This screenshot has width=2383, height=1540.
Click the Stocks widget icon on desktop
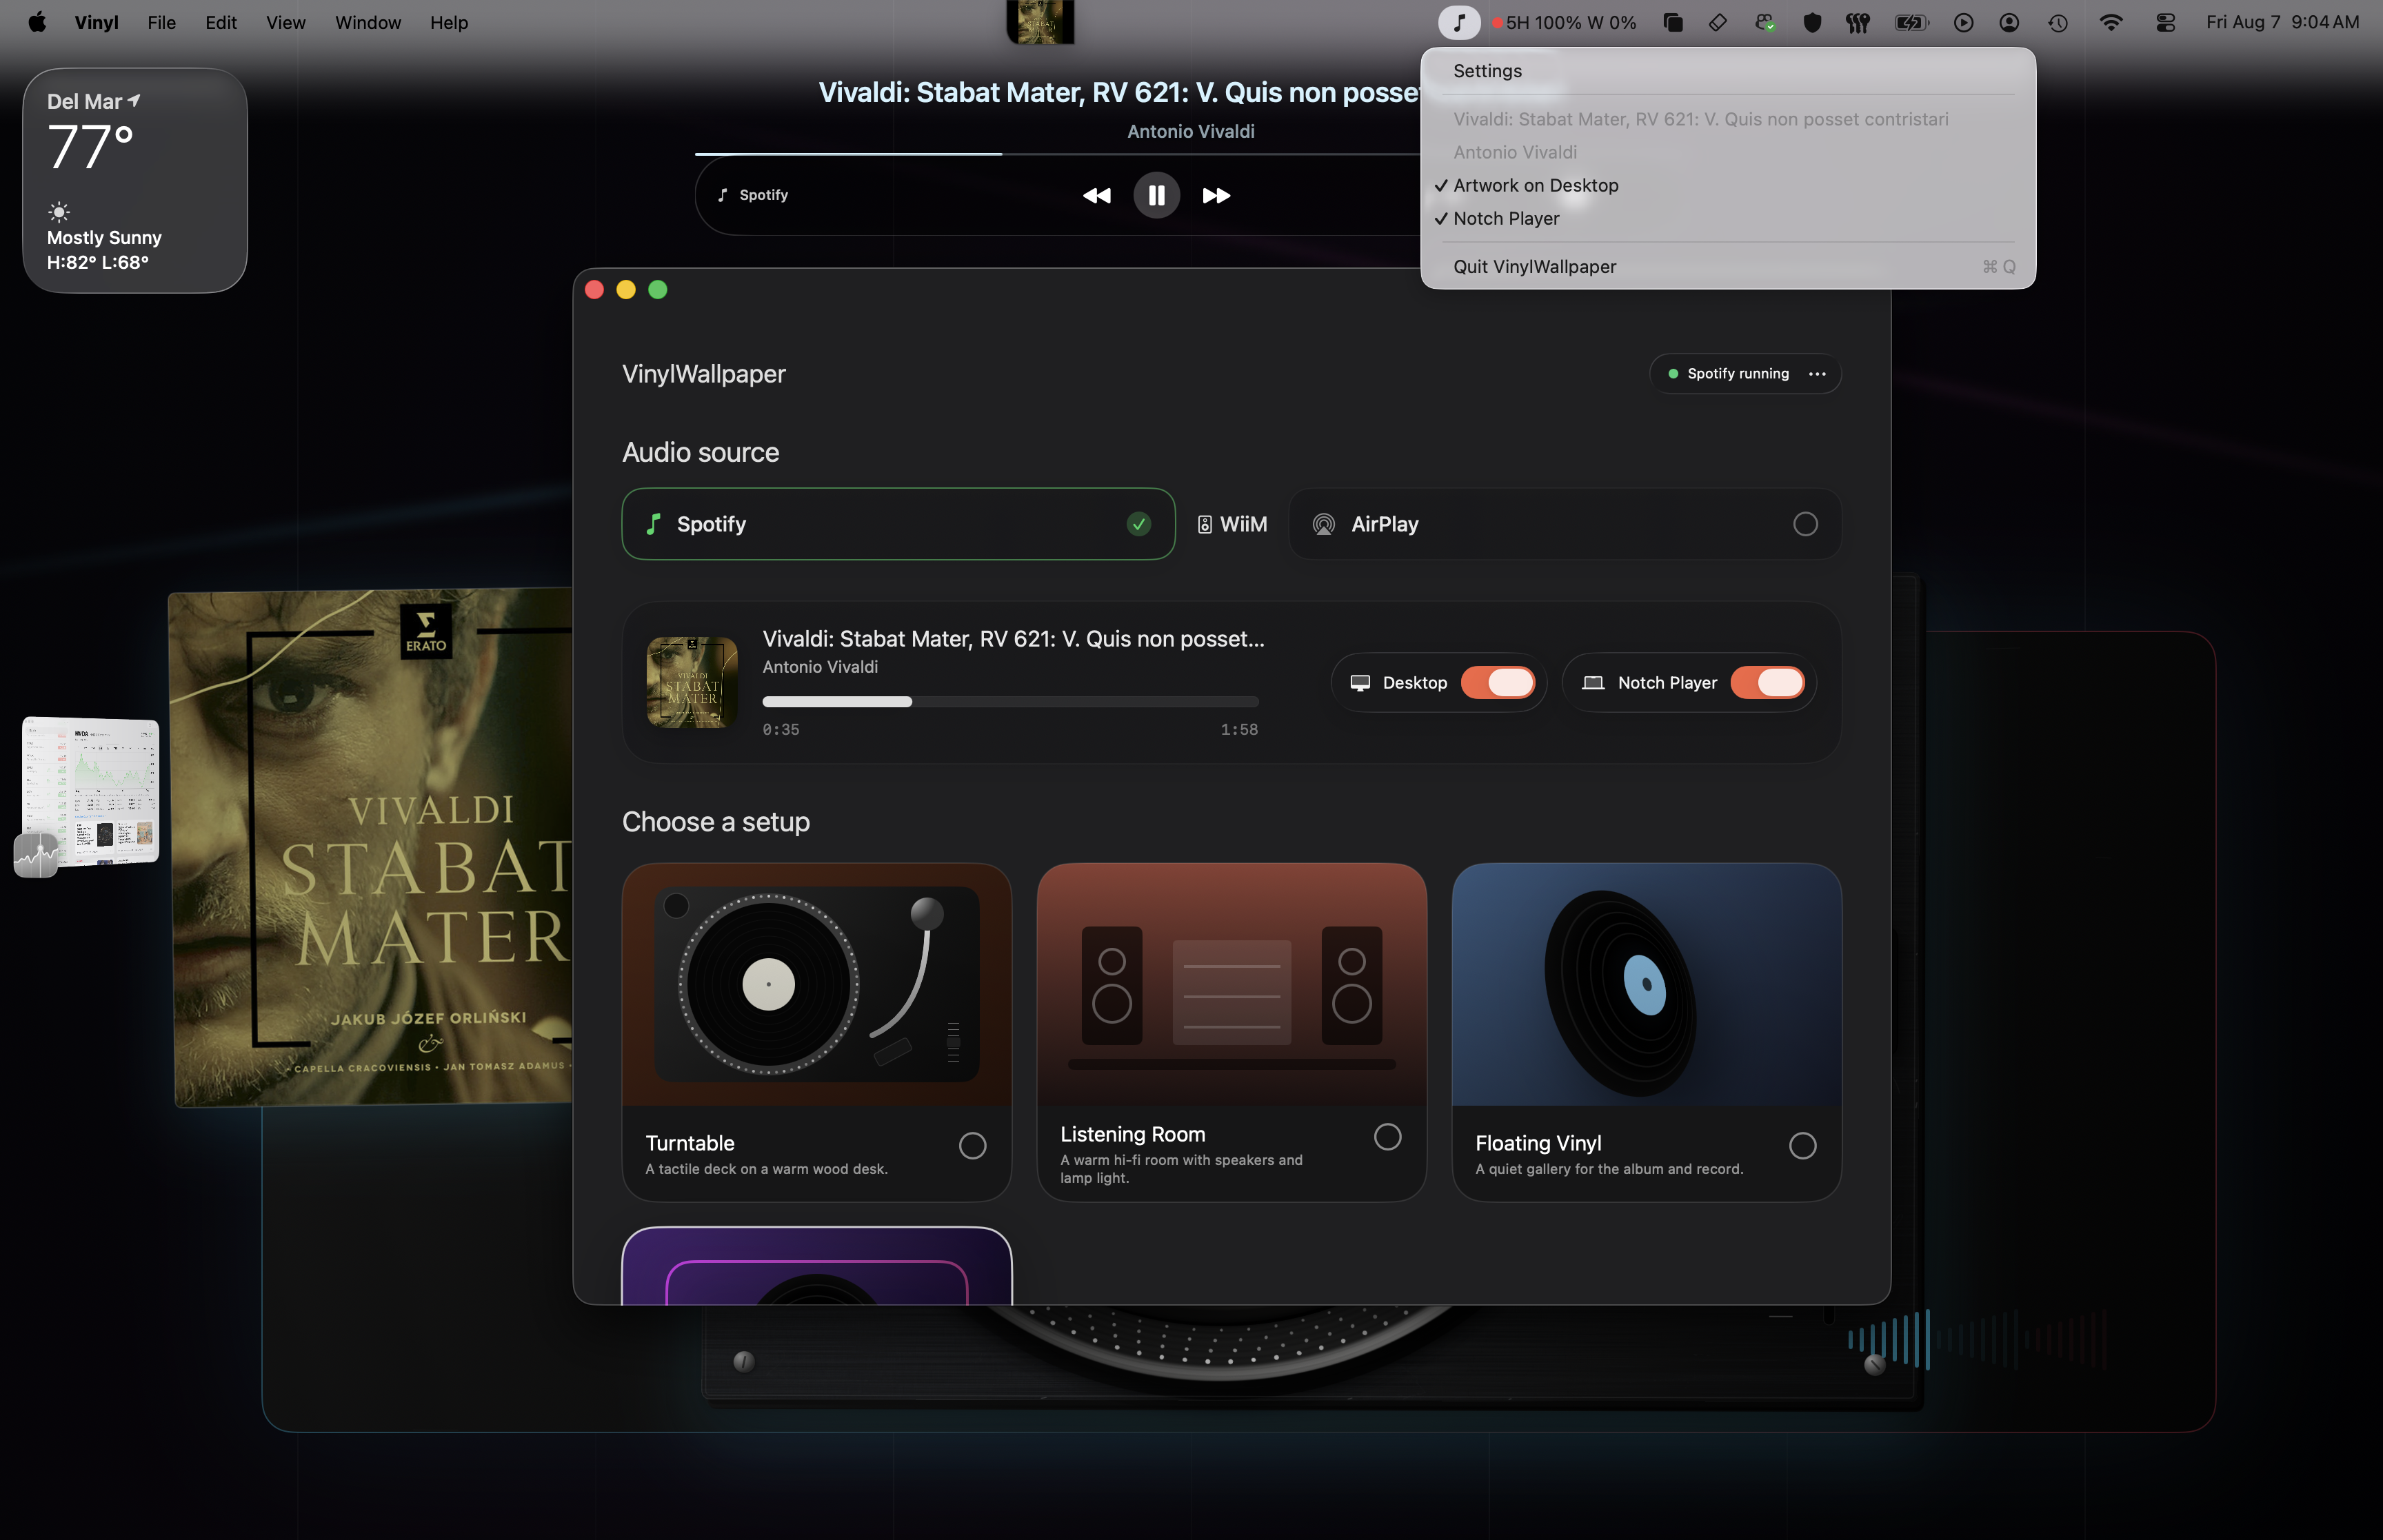(x=36, y=855)
